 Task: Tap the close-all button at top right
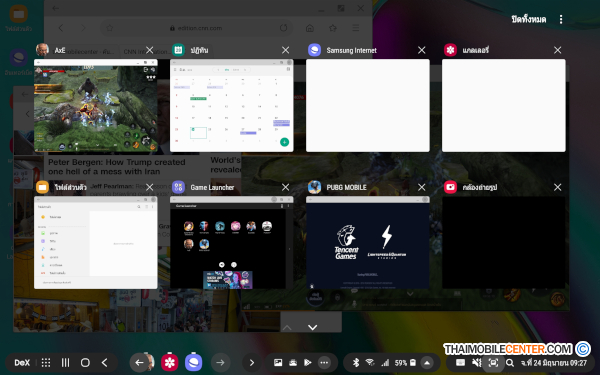click(529, 19)
